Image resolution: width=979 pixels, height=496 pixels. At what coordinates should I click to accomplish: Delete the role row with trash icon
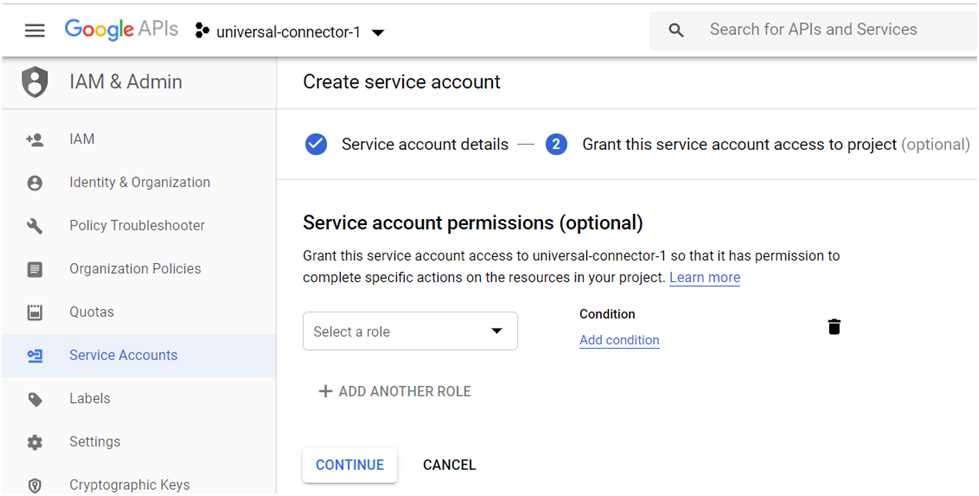point(834,327)
